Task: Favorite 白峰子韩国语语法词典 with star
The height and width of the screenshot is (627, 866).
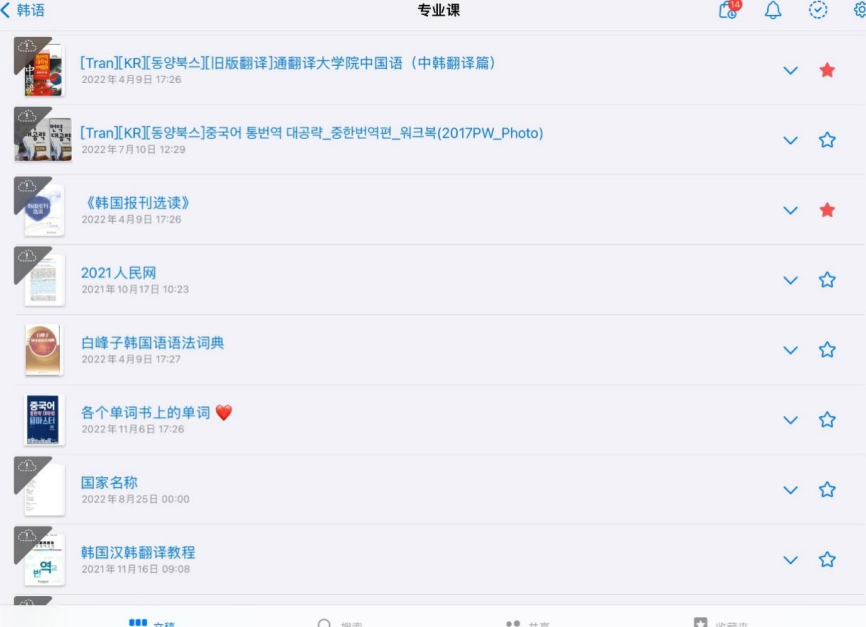Action: (x=827, y=350)
